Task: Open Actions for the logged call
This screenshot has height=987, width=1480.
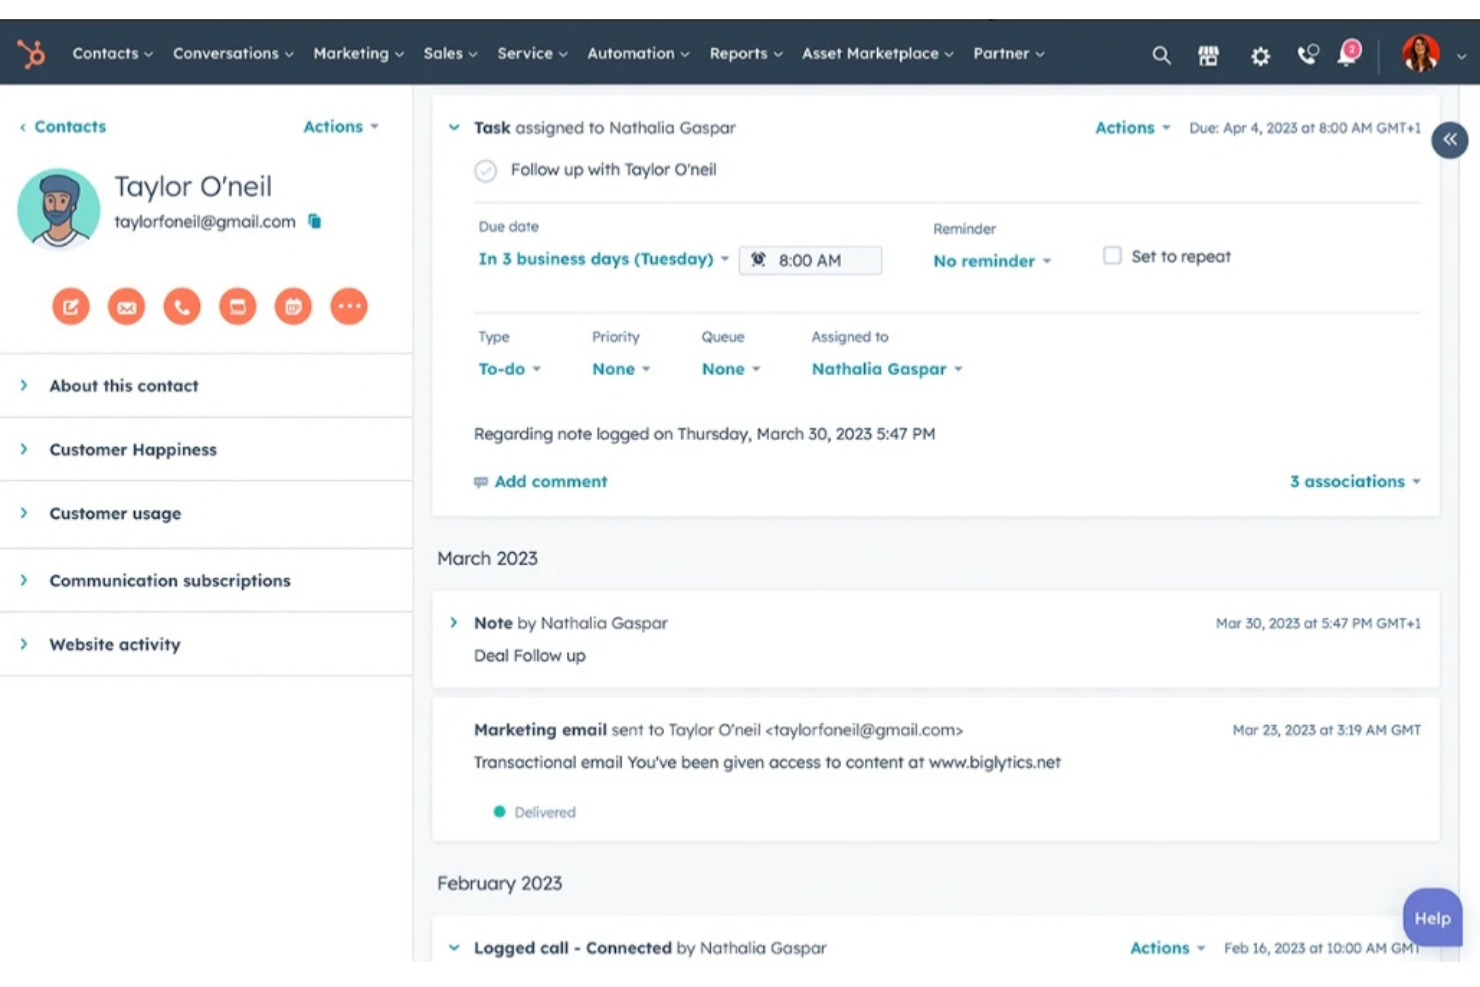Action: pyautogui.click(x=1160, y=947)
